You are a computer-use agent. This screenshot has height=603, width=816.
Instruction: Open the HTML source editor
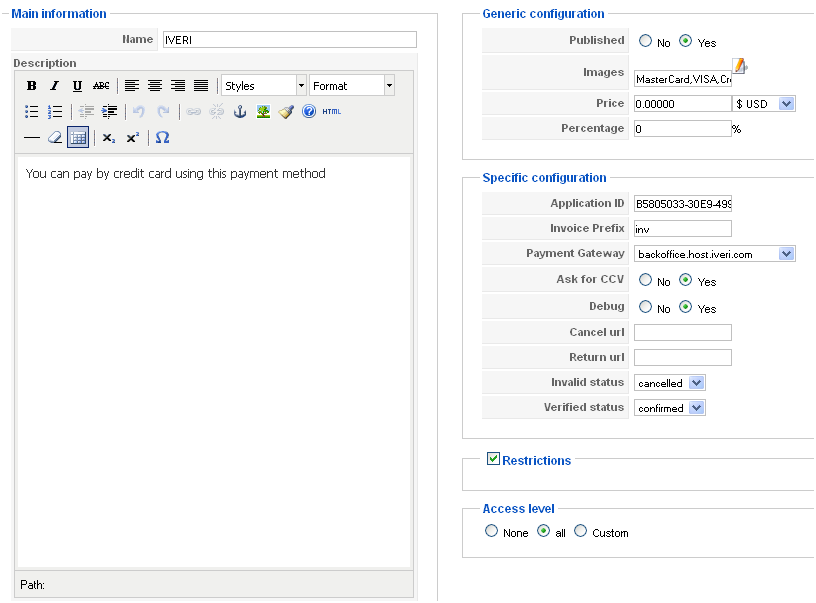pyautogui.click(x=331, y=111)
